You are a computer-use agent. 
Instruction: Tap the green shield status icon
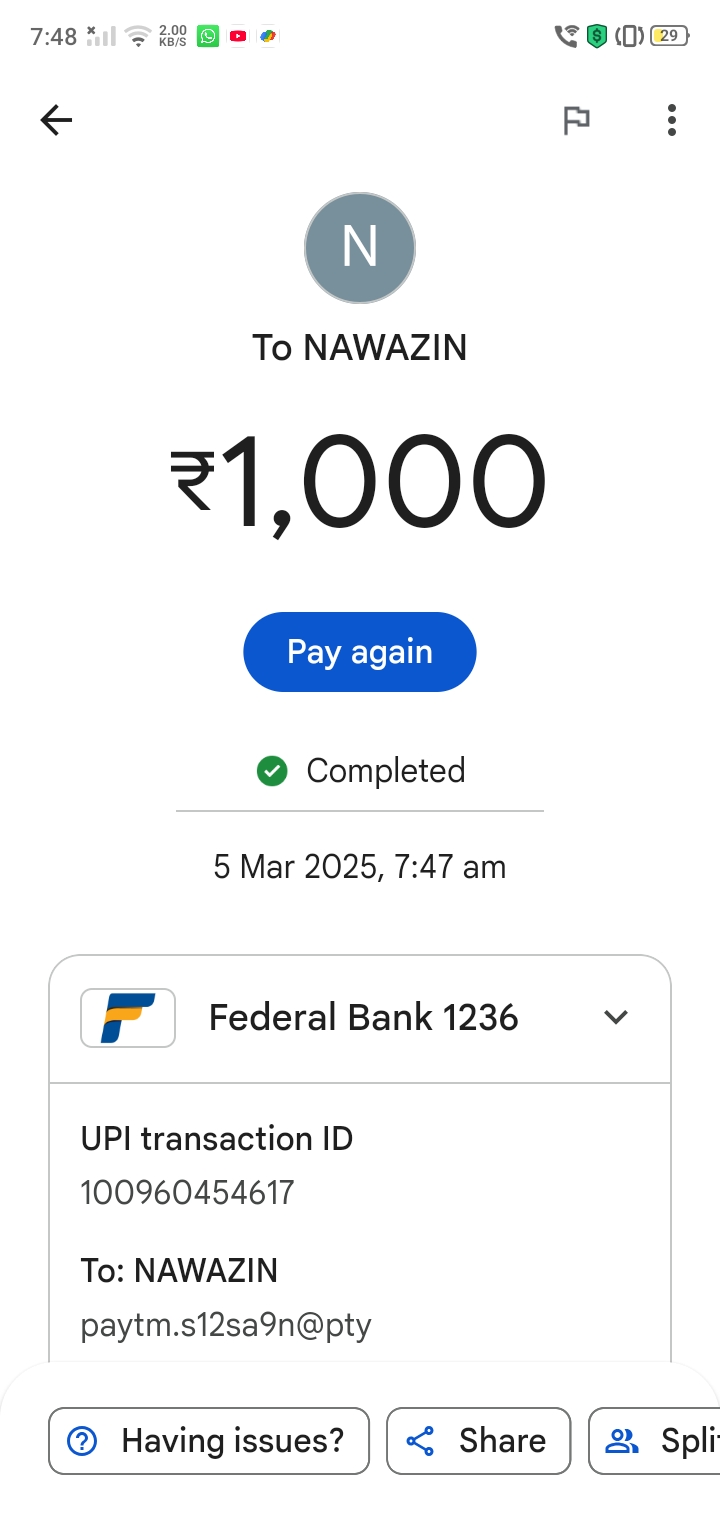(597, 37)
